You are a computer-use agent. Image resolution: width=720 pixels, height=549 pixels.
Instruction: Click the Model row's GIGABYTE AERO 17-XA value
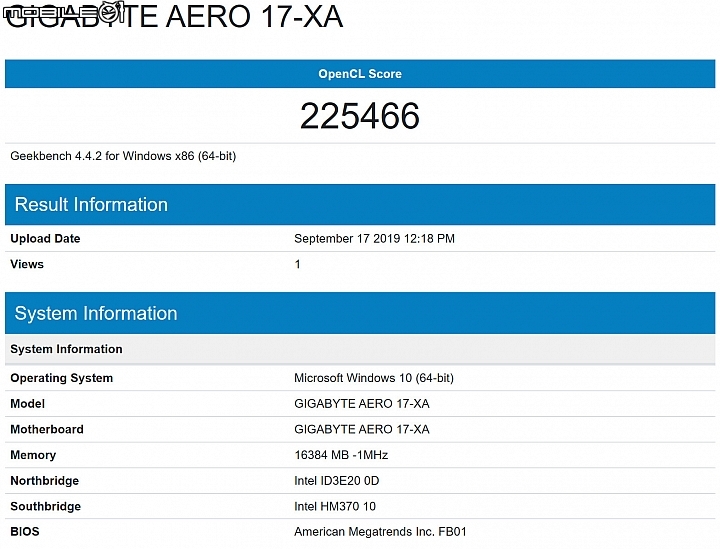tap(361, 404)
